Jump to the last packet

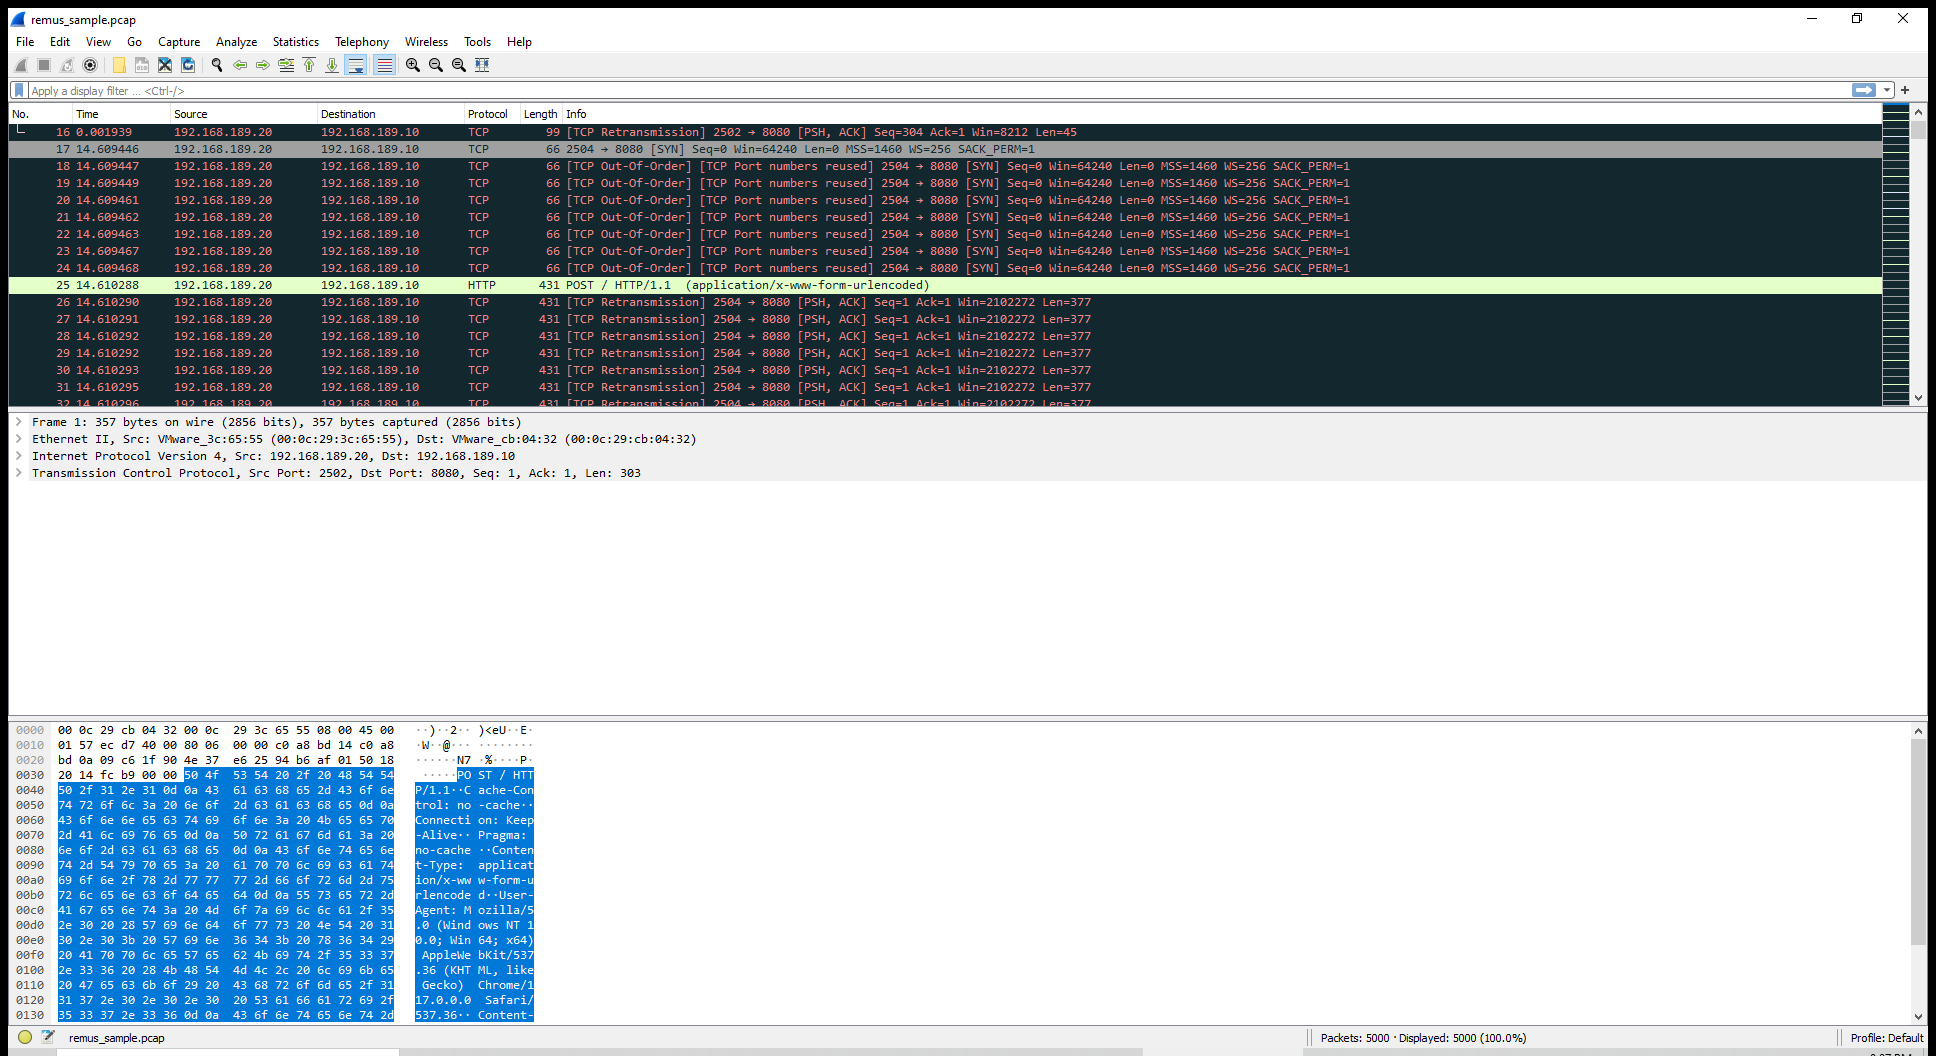(331, 65)
